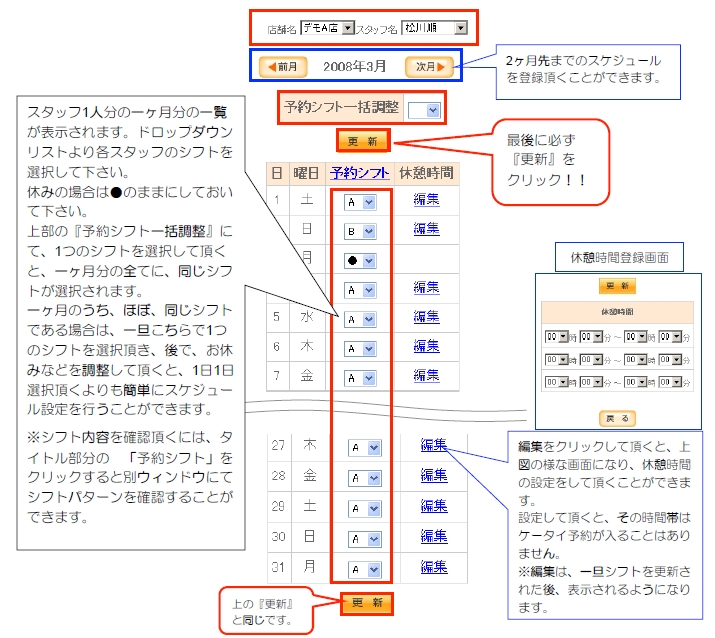Open shift dropdown showing B
Screen dimensions: 715x638
361,230
